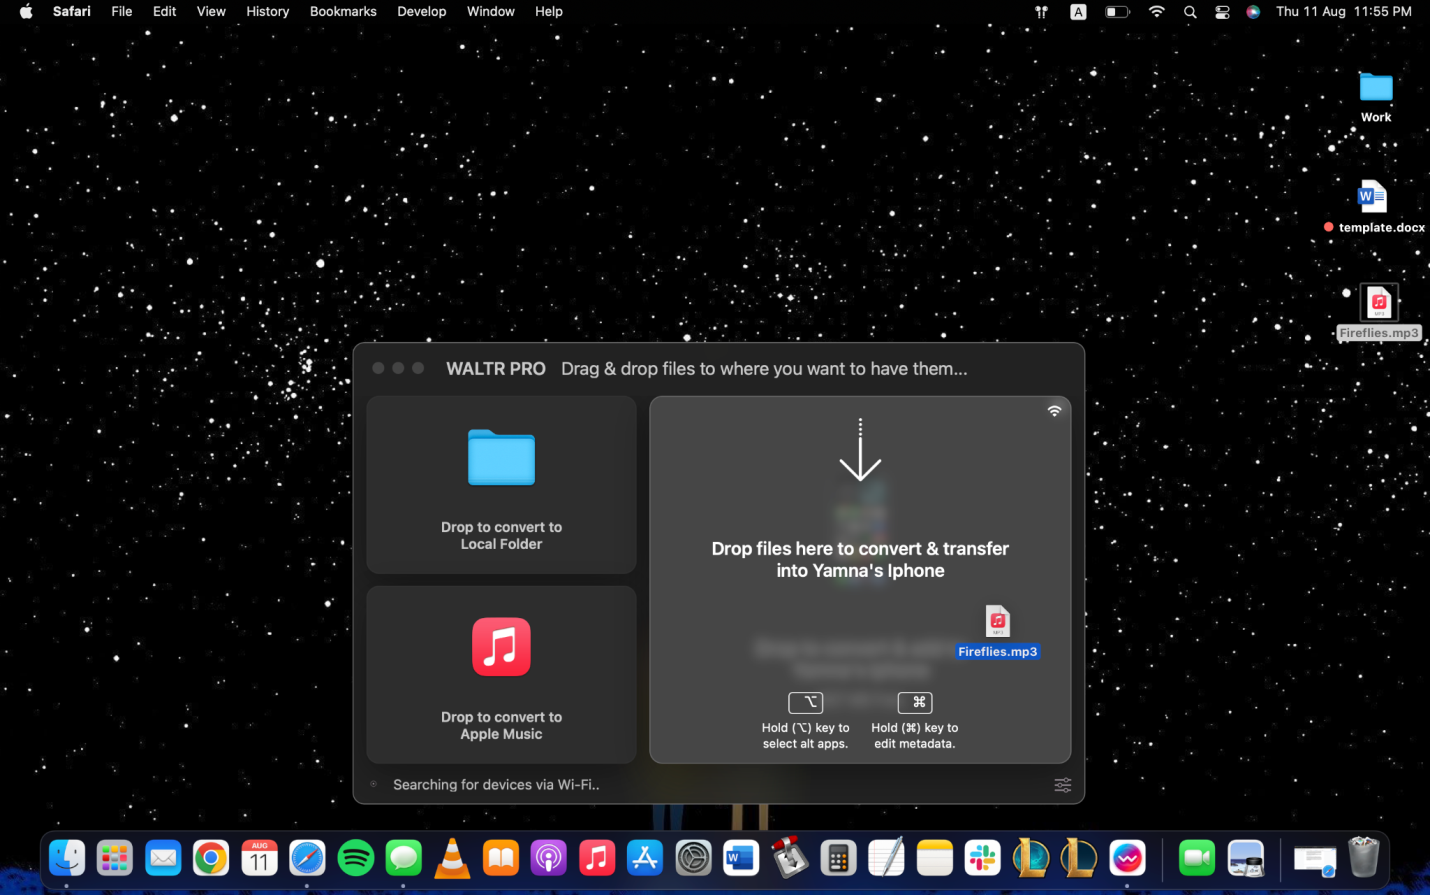Image resolution: width=1430 pixels, height=895 pixels.
Task: Activate Siri from the menu bar
Action: tap(1253, 12)
